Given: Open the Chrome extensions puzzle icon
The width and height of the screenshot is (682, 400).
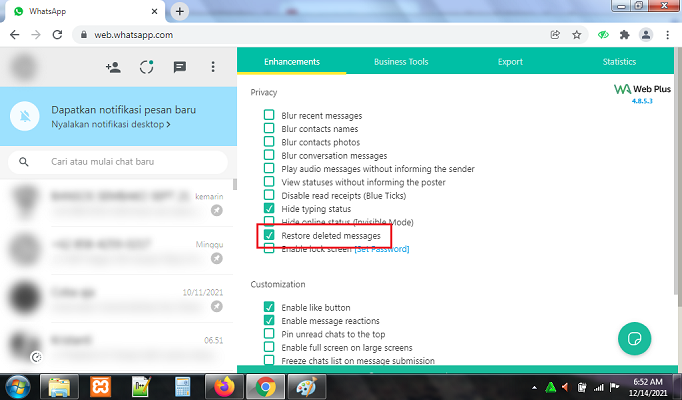Looking at the screenshot, I should pyautogui.click(x=625, y=35).
